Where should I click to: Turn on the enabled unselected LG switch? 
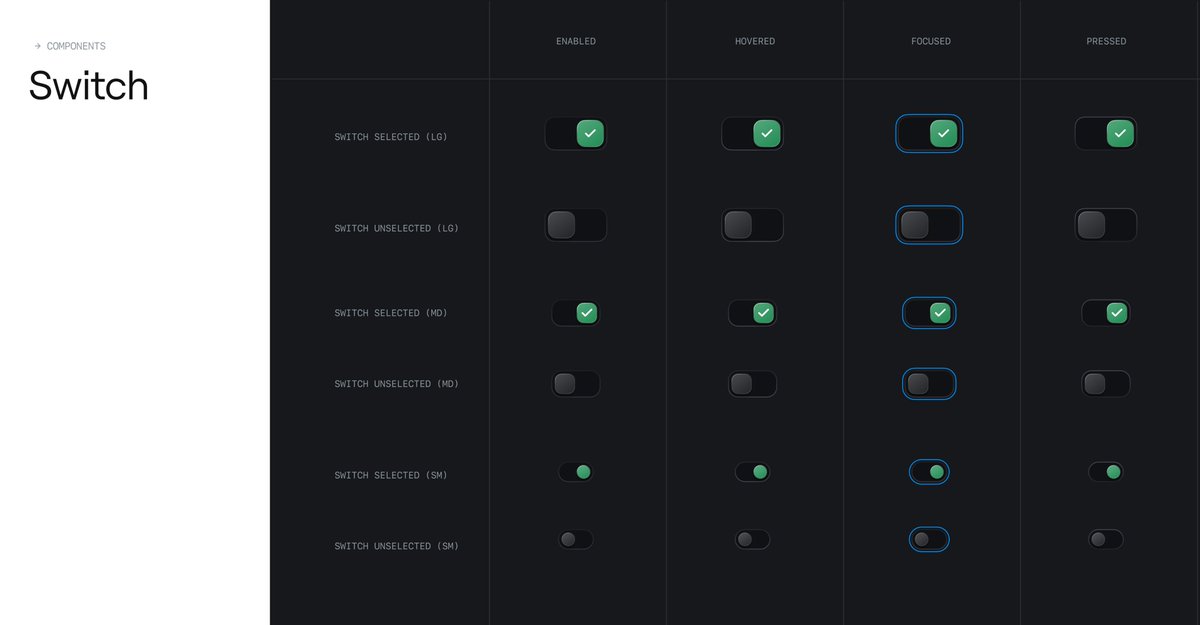tap(576, 225)
